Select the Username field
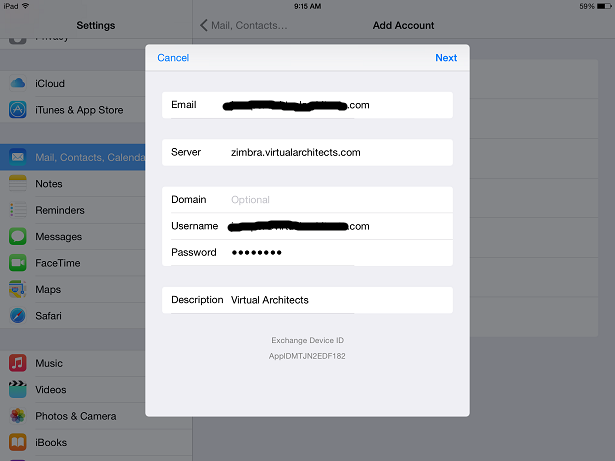Image resolution: width=615 pixels, height=461 pixels. click(x=308, y=226)
